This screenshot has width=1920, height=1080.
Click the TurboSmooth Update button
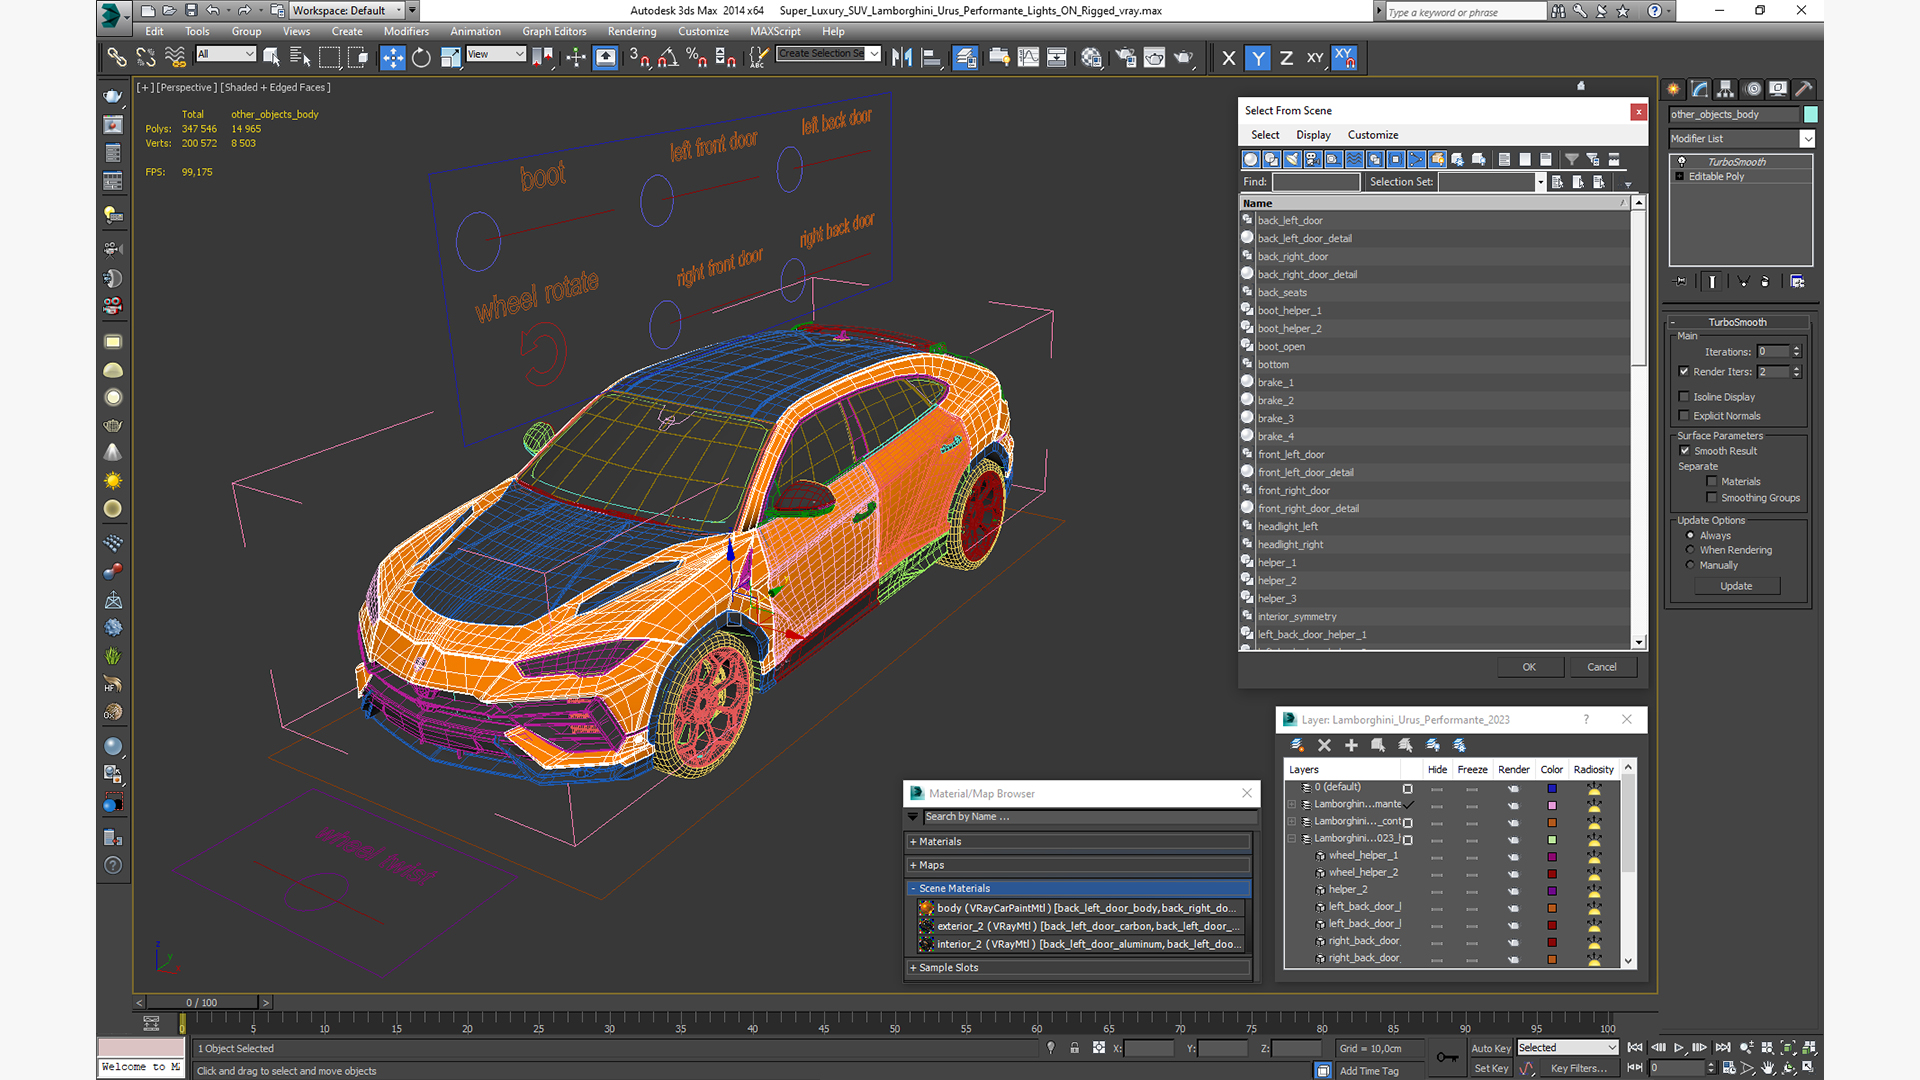tap(1736, 586)
